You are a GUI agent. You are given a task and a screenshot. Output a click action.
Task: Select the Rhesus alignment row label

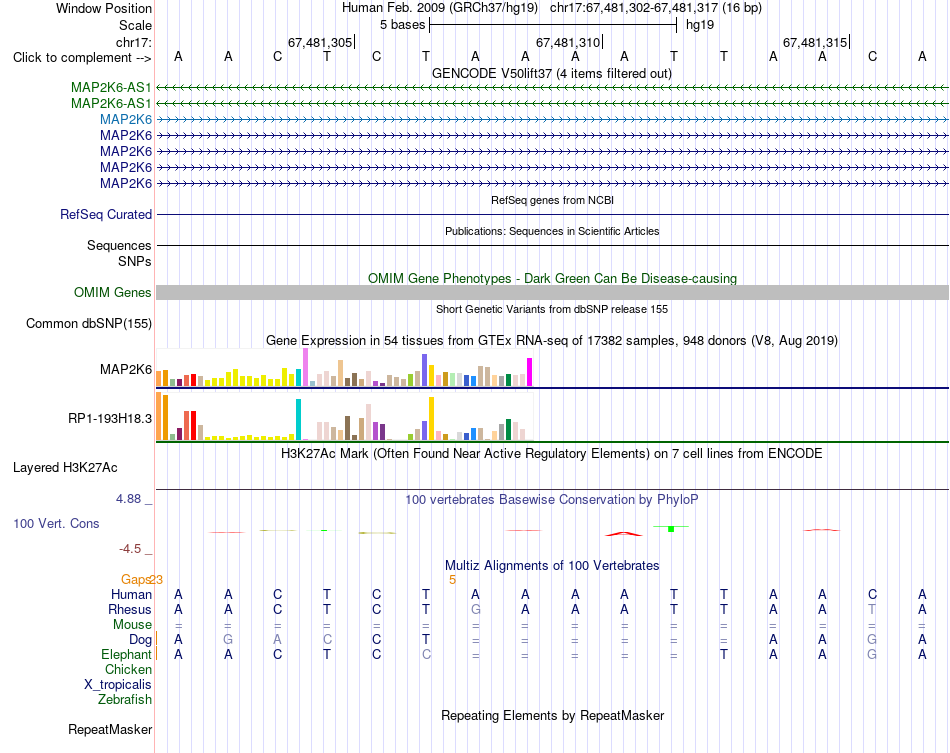[x=130, y=609]
